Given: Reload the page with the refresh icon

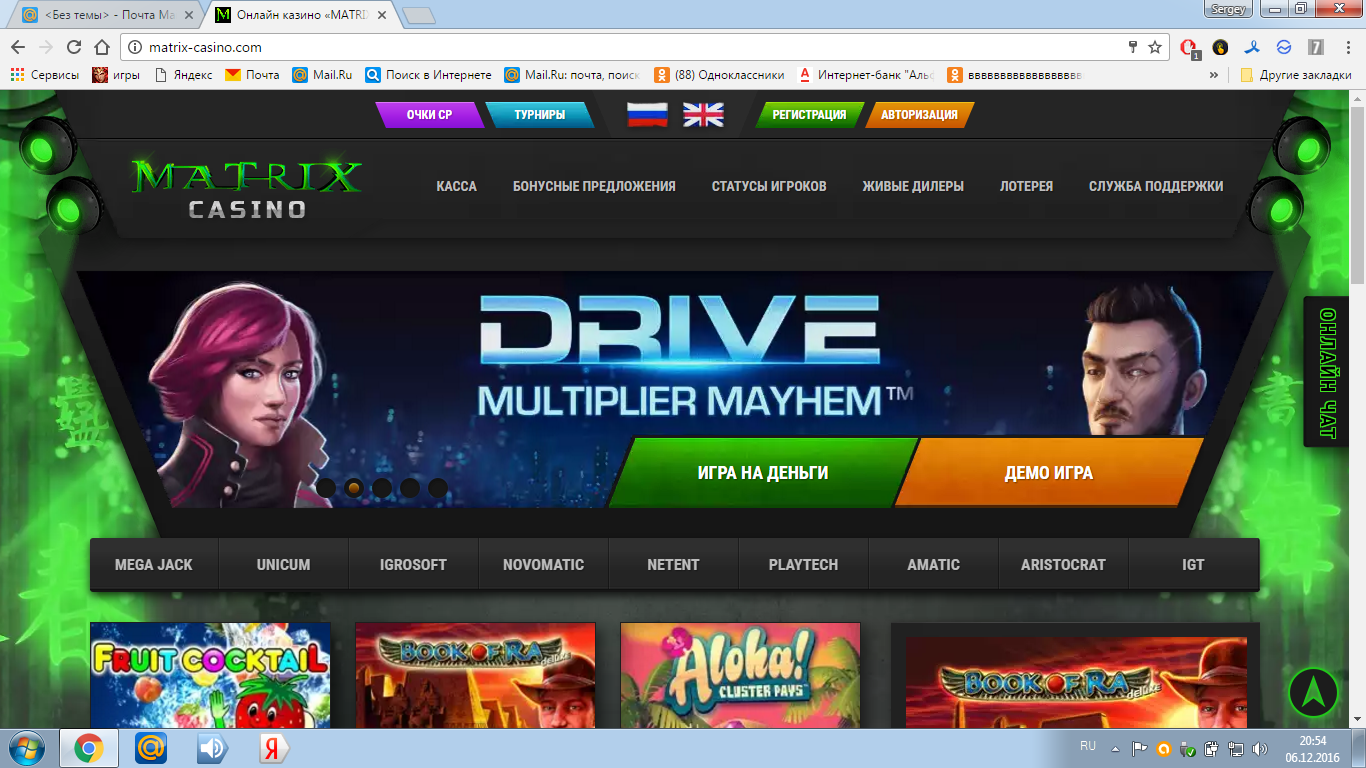Looking at the screenshot, I should coord(74,47).
